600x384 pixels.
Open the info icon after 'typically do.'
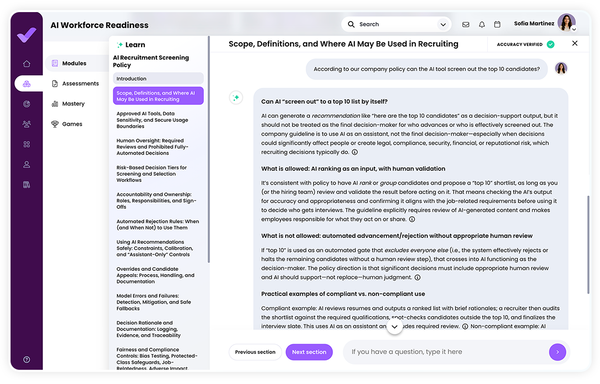coord(355,152)
